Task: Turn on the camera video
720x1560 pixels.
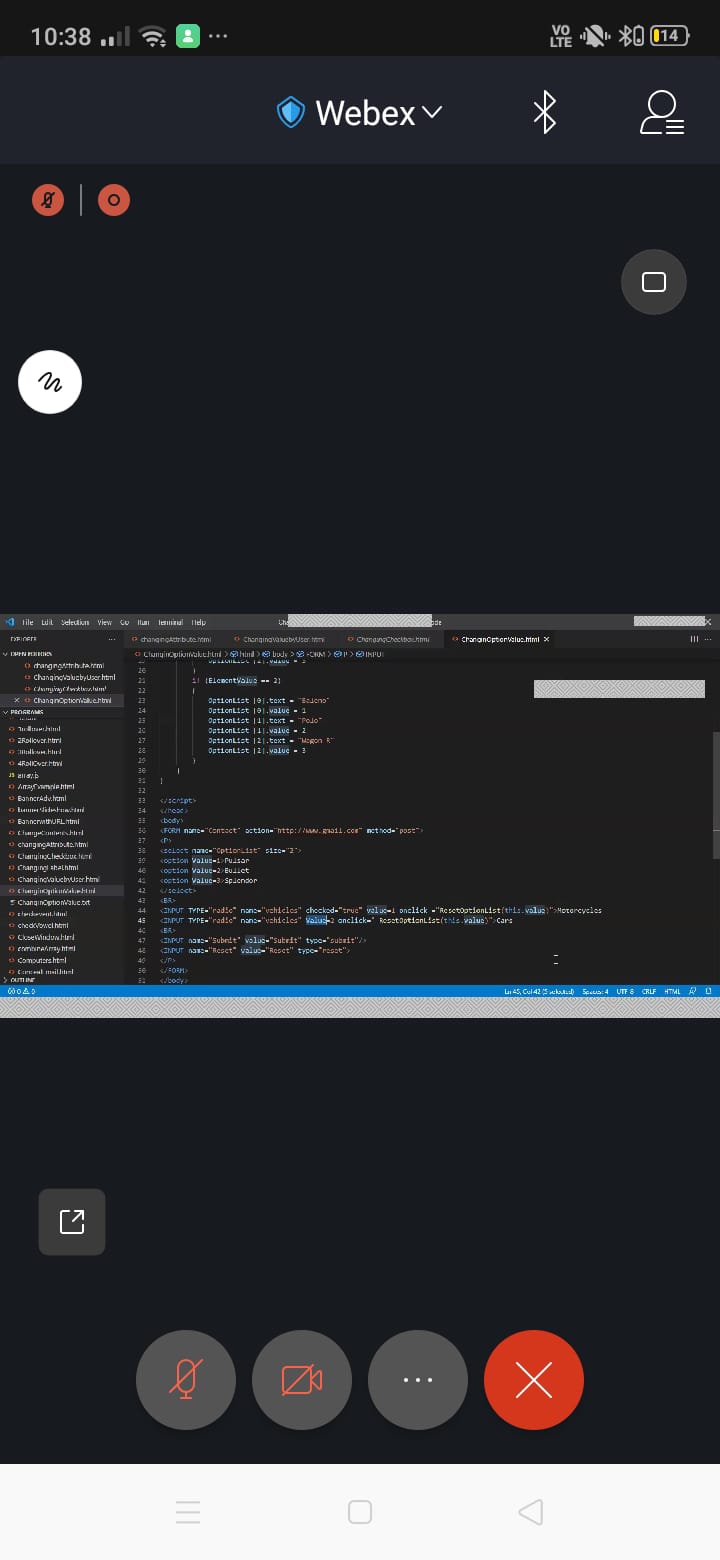Action: tap(302, 1380)
